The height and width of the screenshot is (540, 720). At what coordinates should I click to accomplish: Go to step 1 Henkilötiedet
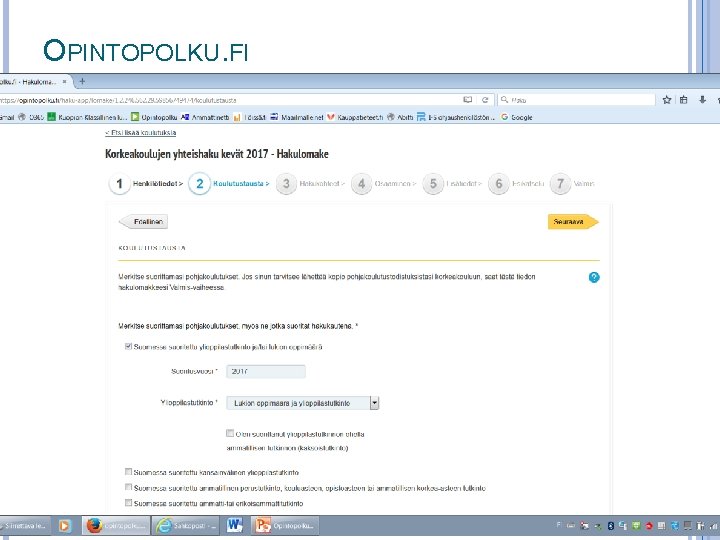click(x=146, y=184)
